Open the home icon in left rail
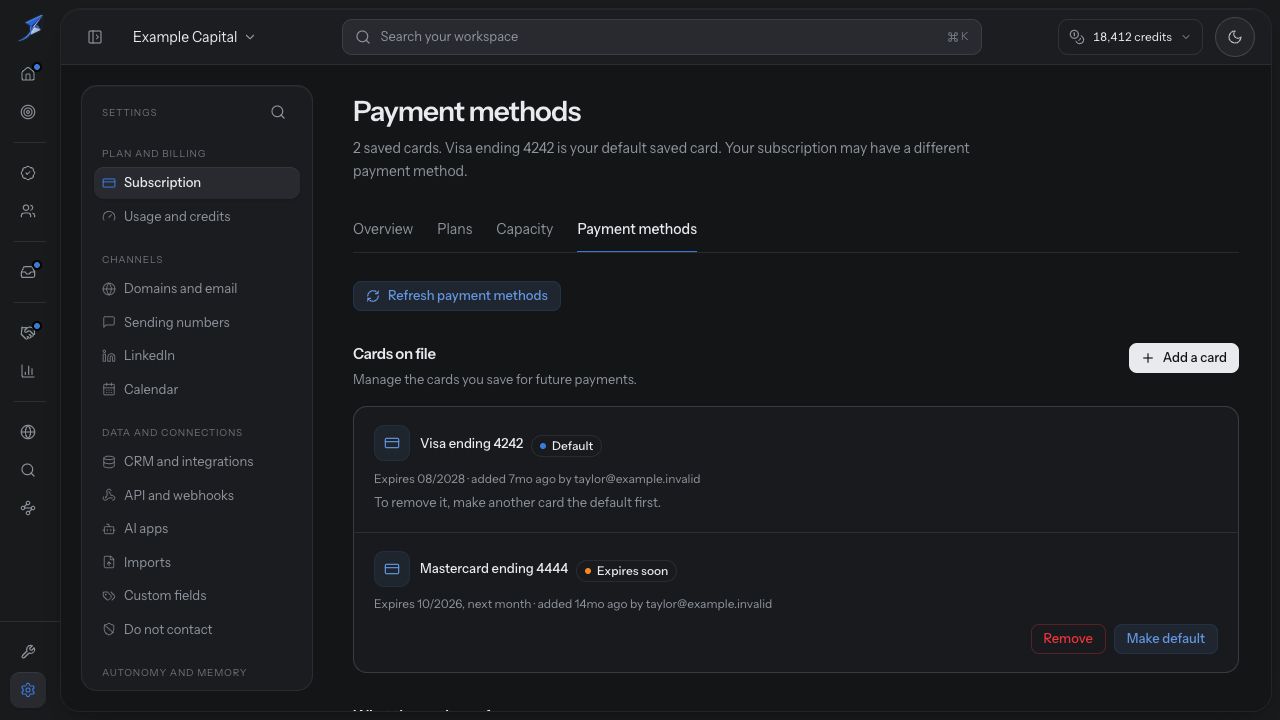This screenshot has width=1280, height=720. pos(28,74)
